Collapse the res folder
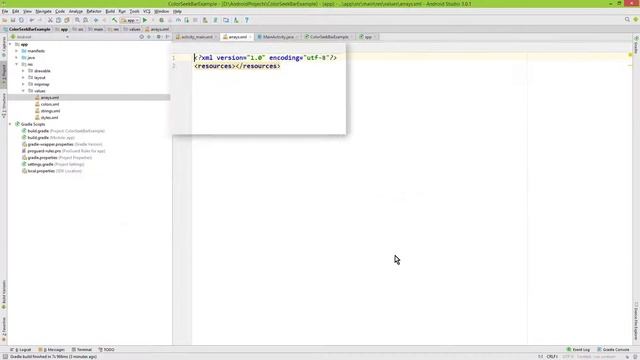640x360 pixels. click(x=17, y=64)
